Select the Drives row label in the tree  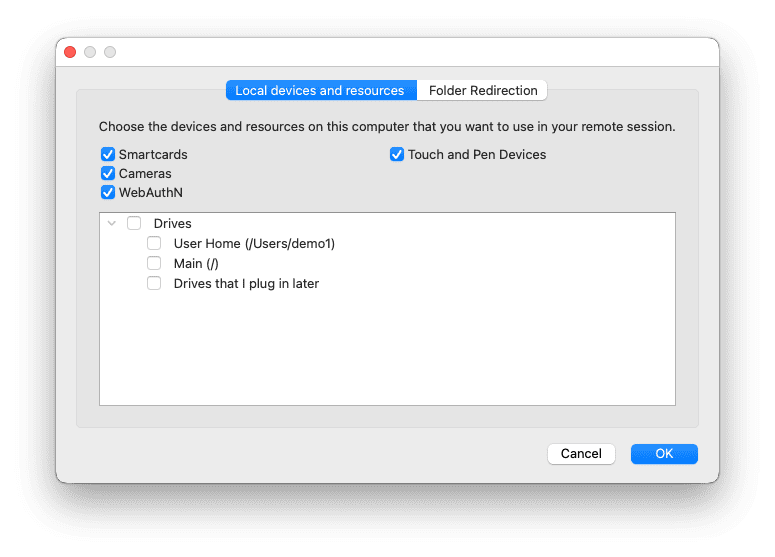pos(172,223)
